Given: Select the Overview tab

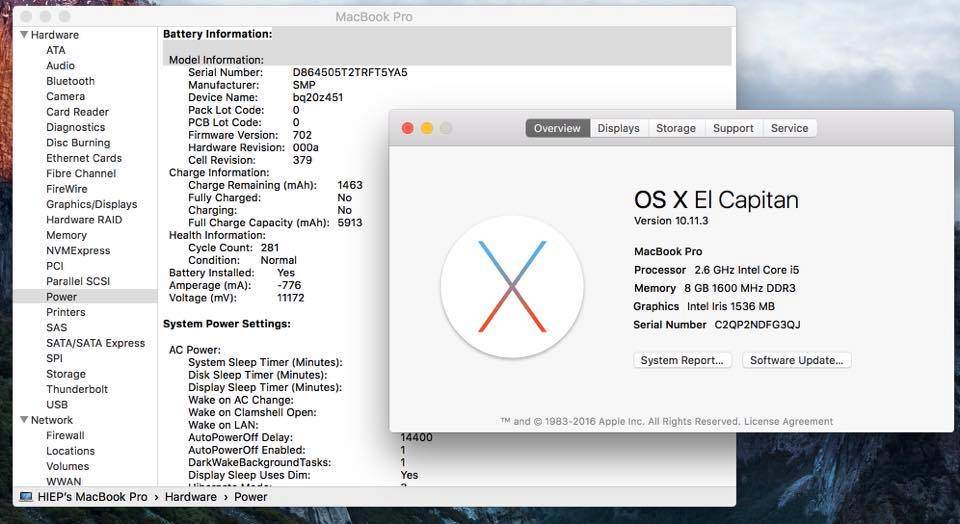Looking at the screenshot, I should coord(557,128).
